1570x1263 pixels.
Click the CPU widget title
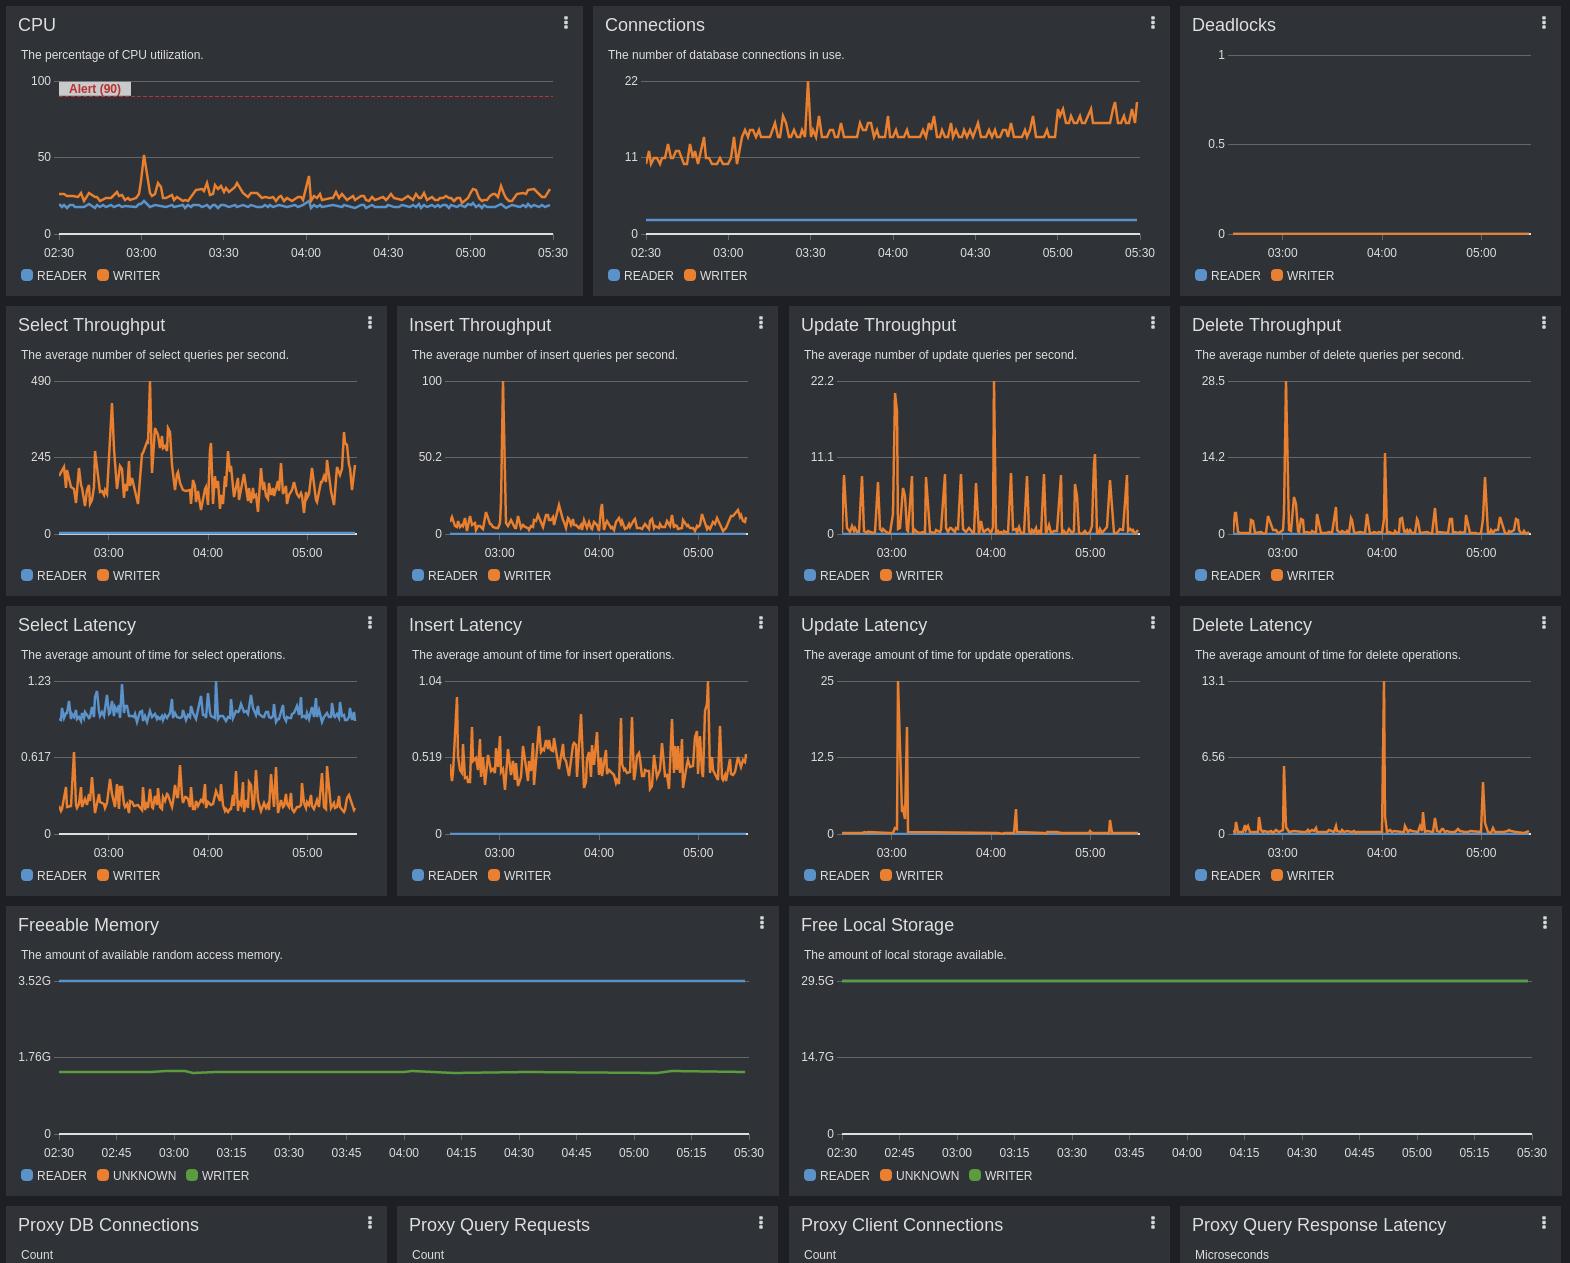point(37,25)
